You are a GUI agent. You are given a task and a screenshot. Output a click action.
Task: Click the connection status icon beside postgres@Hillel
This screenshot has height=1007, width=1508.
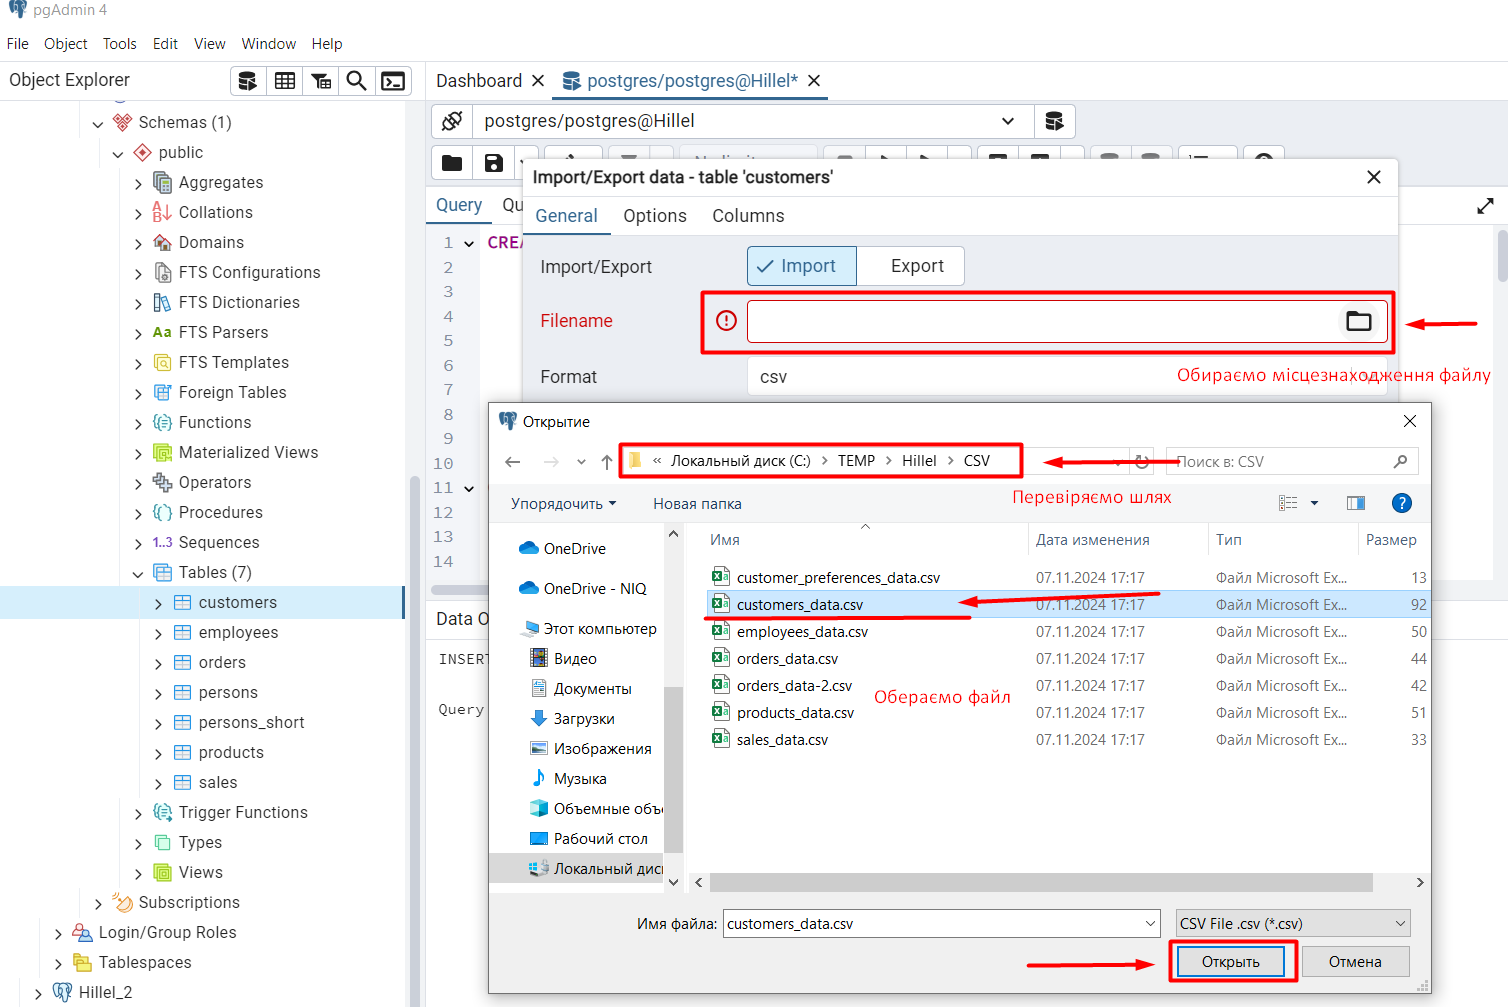452,121
